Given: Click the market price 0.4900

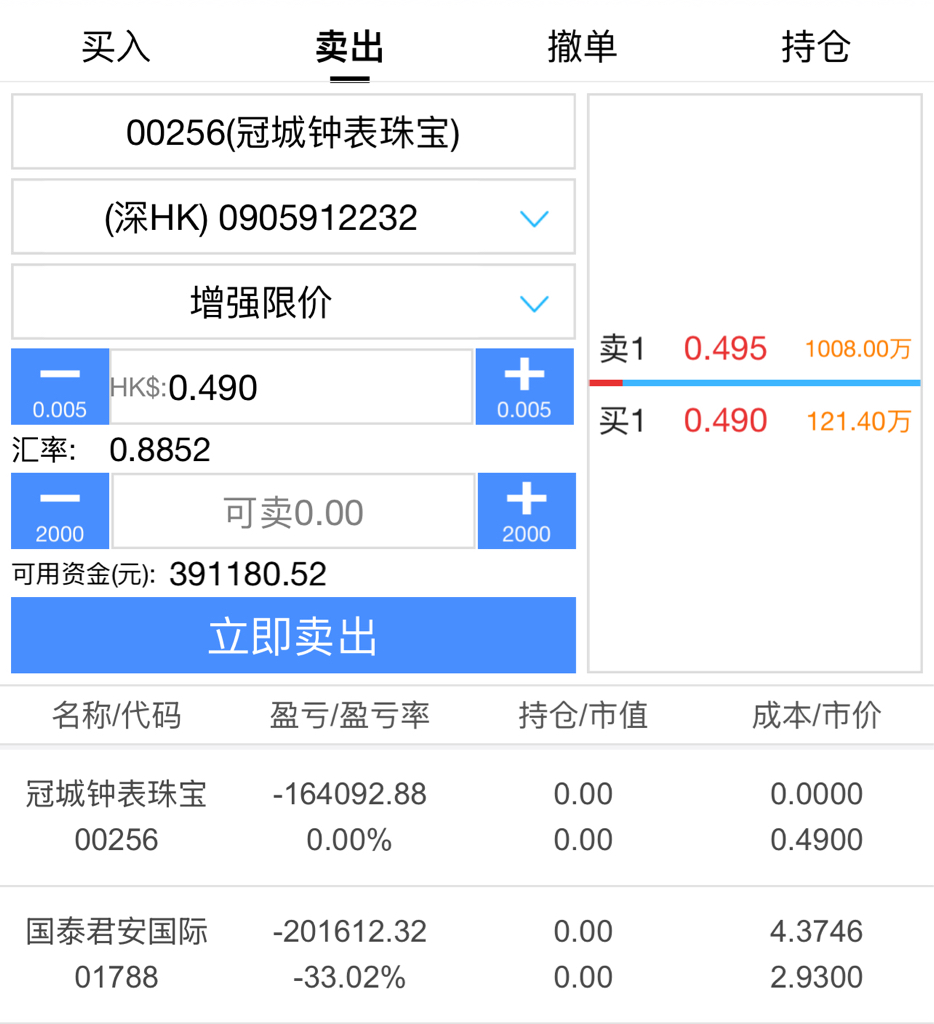Looking at the screenshot, I should (816, 840).
